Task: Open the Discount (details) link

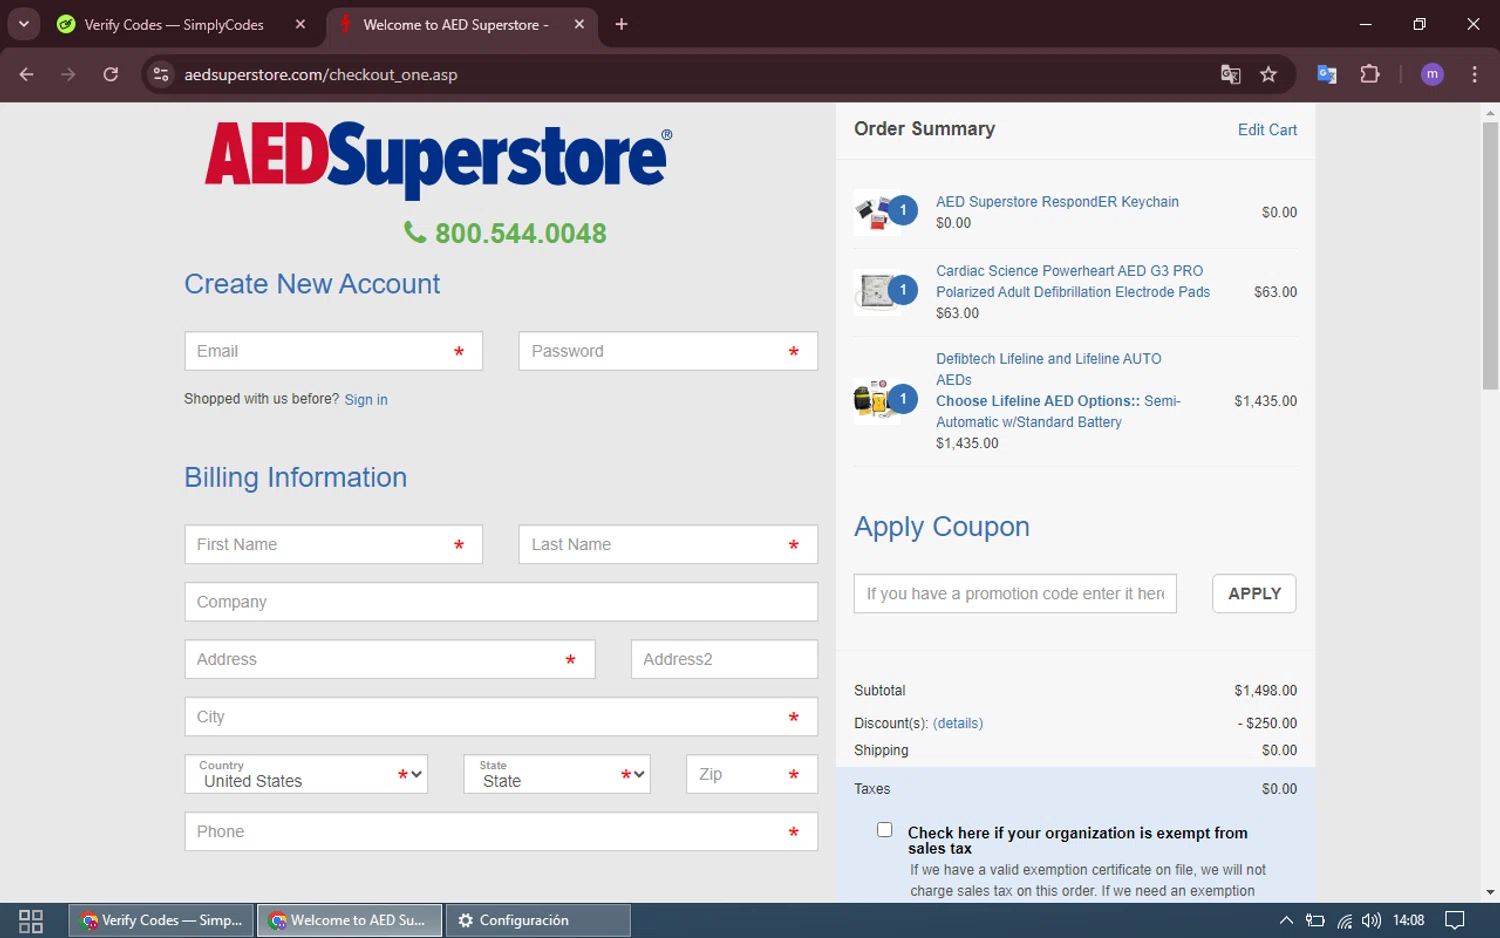Action: point(958,723)
